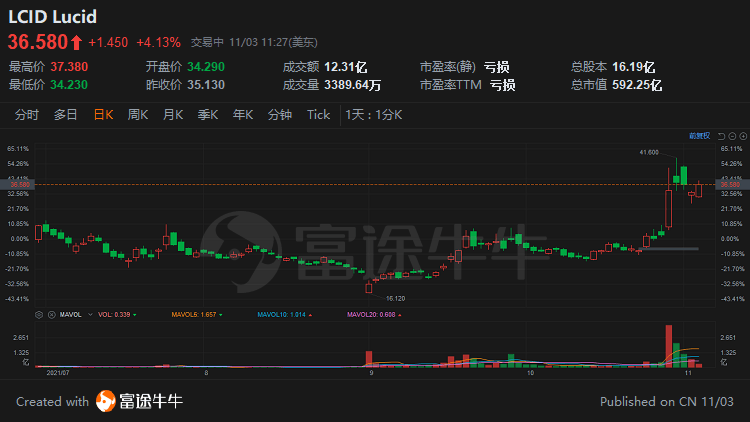
Task: Click the 最低价 value 34.230
Action: pyautogui.click(x=69, y=85)
